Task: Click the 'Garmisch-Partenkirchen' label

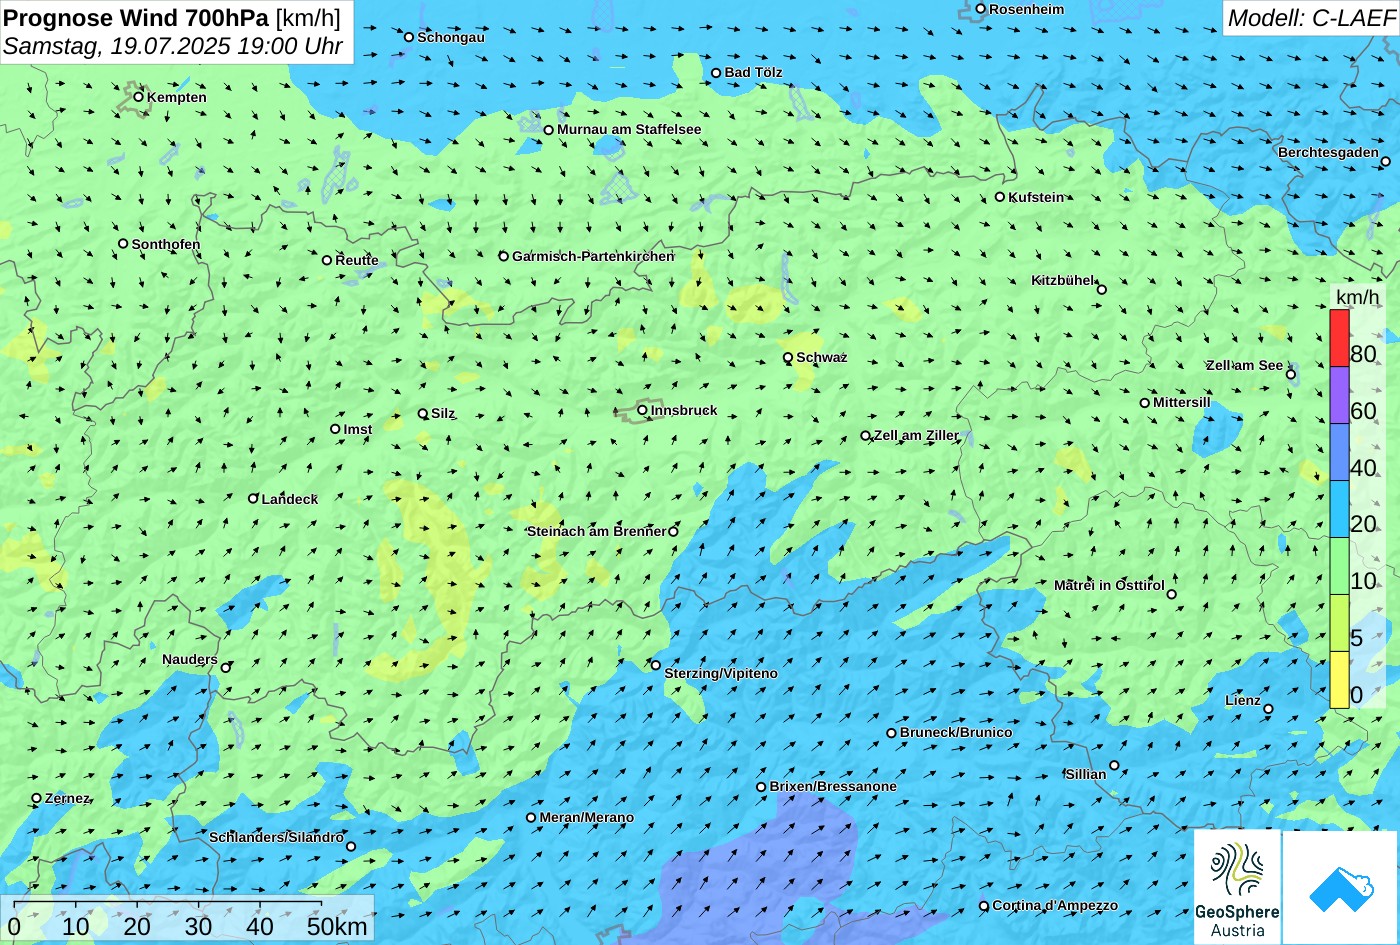Action: [593, 256]
